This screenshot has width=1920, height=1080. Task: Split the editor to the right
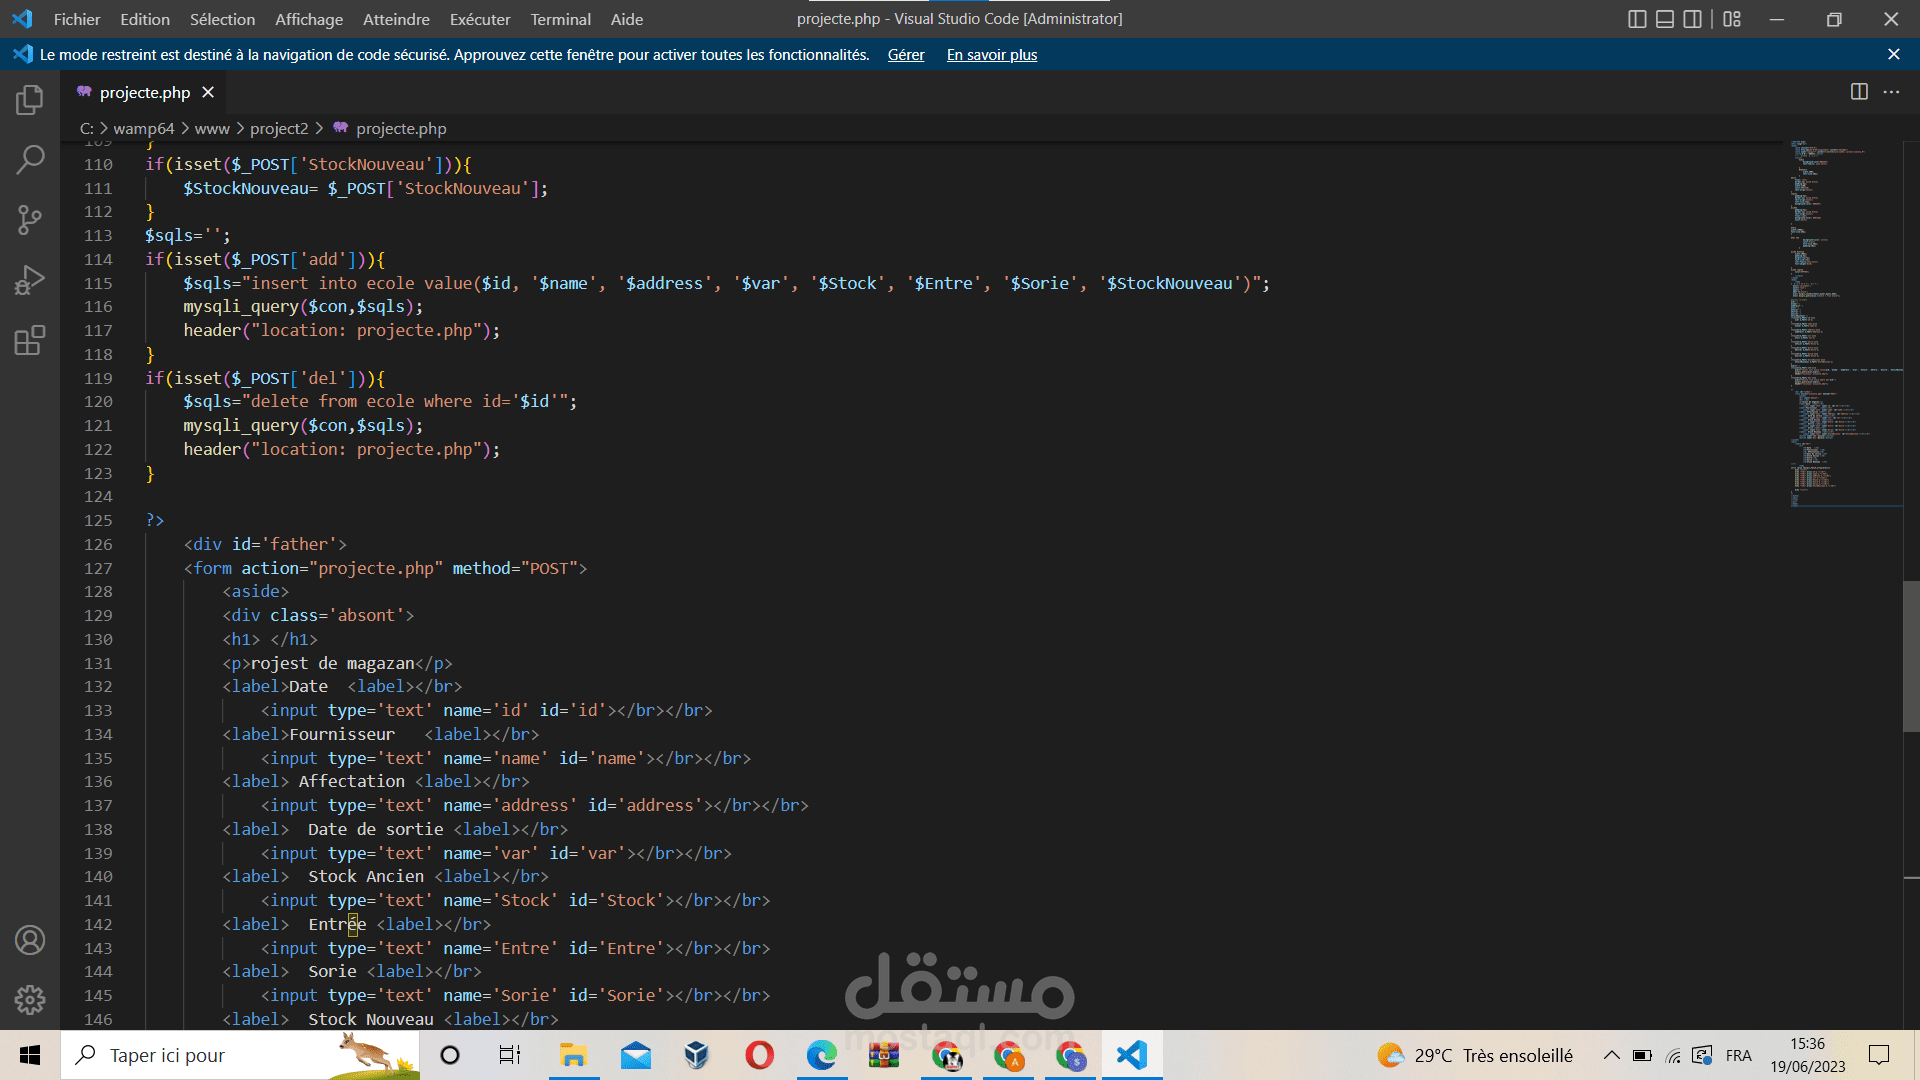(1859, 92)
